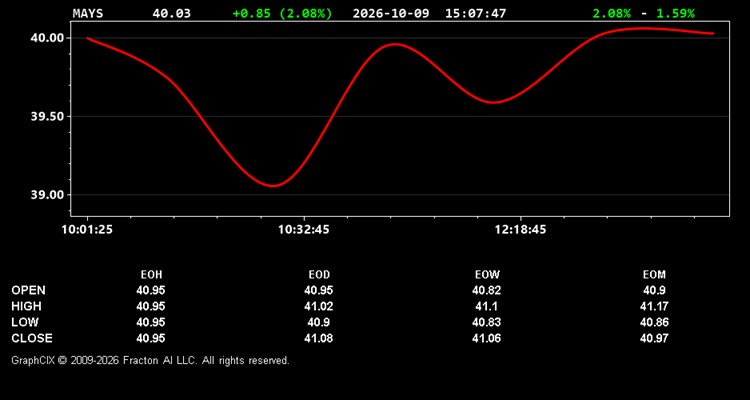Click the green 2.08% range value
This screenshot has height=400, width=750.
pos(611,13)
